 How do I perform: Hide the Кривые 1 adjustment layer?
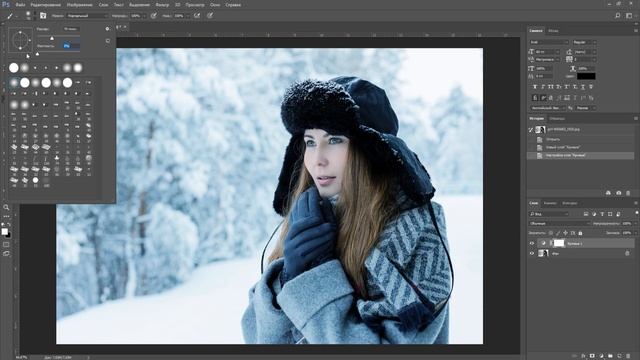pyautogui.click(x=532, y=243)
